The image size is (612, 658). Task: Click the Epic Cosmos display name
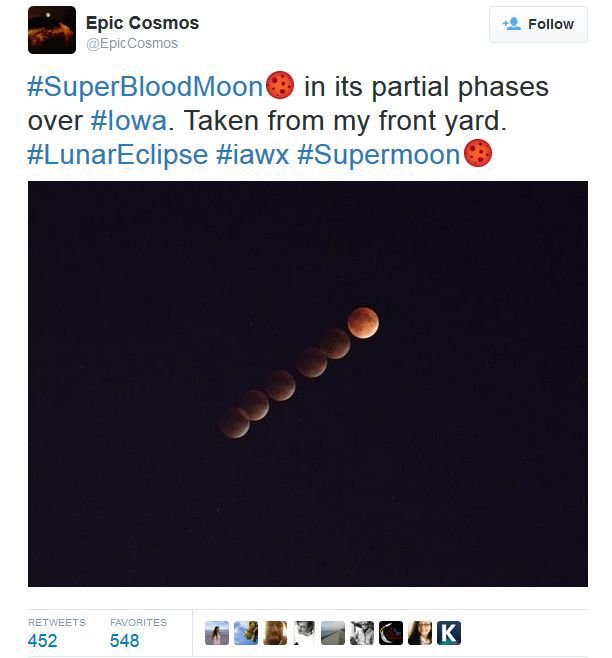tap(142, 22)
